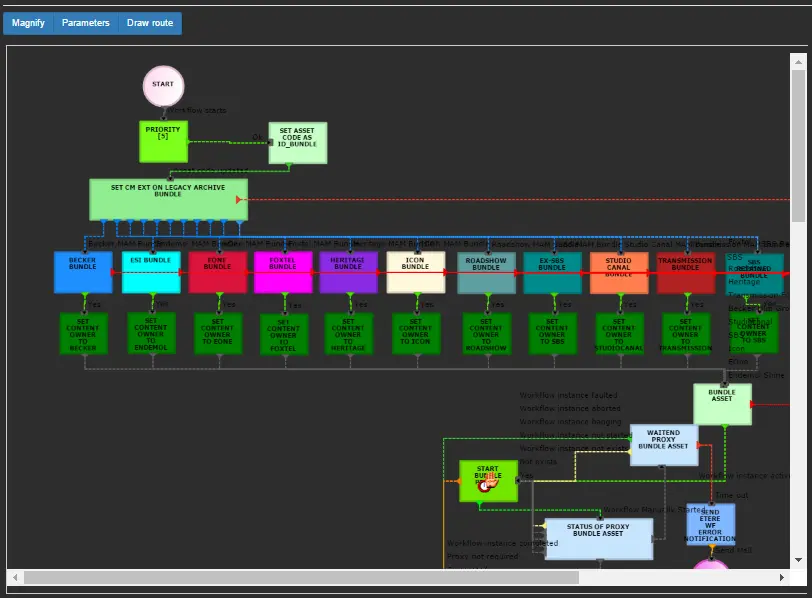Click the pink START workflow node

point(164,86)
